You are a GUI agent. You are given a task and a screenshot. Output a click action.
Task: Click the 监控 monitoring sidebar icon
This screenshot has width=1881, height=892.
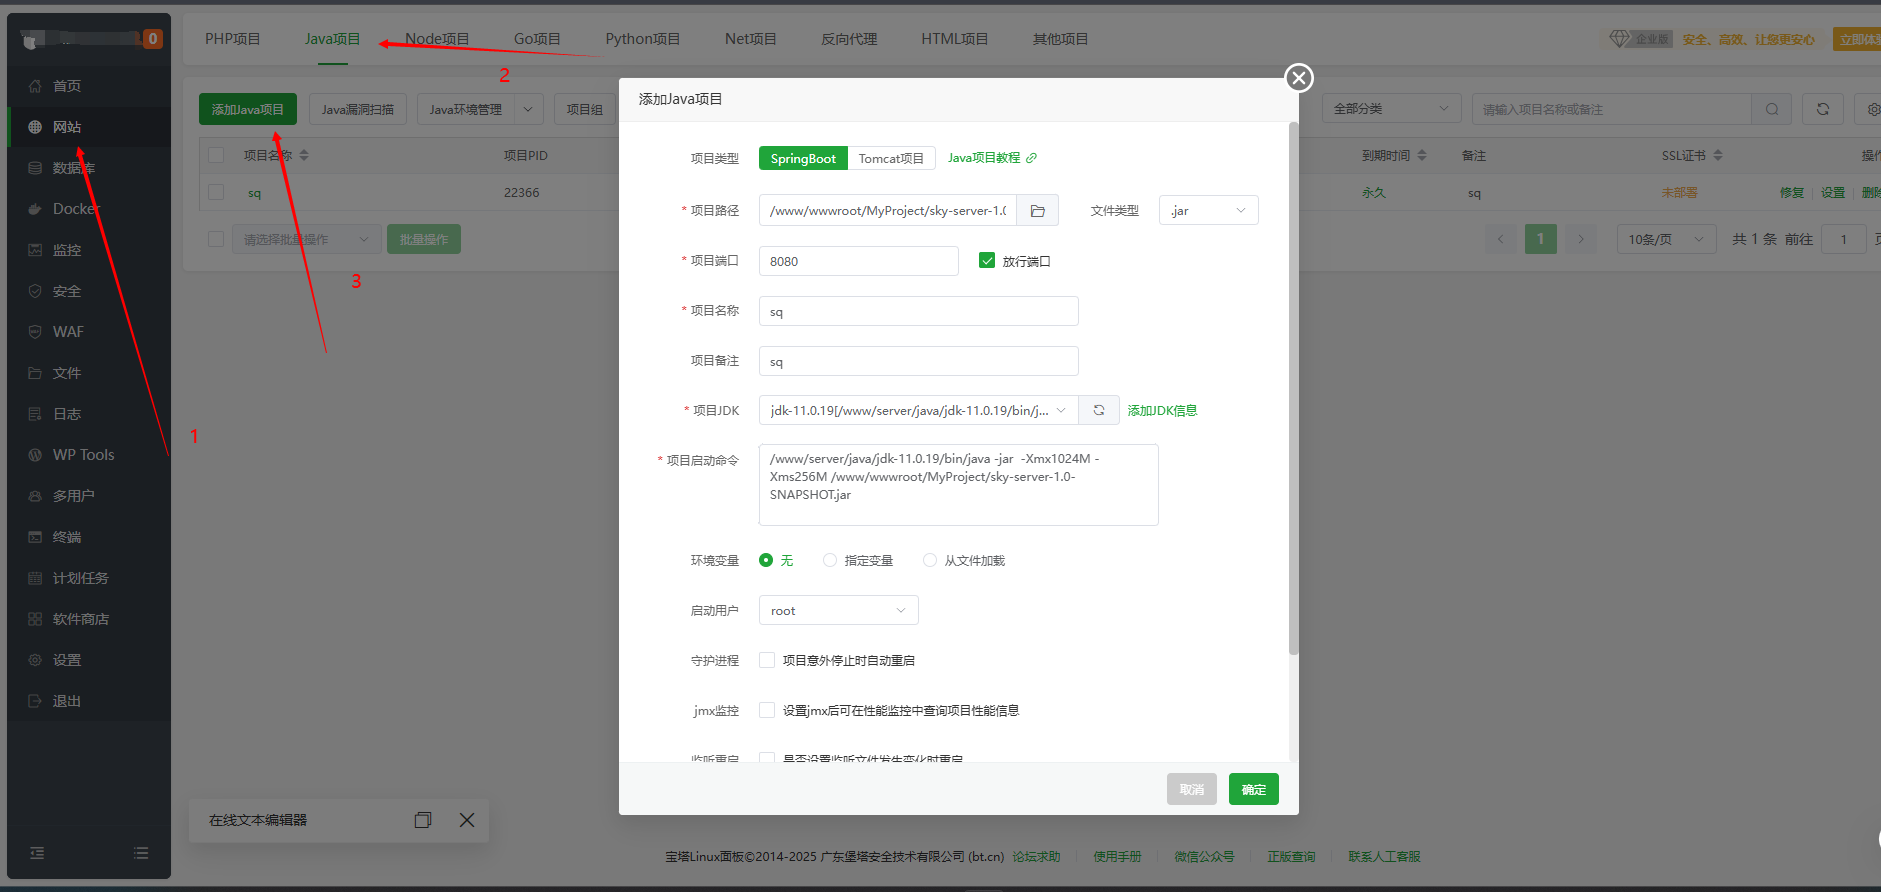pyautogui.click(x=35, y=250)
